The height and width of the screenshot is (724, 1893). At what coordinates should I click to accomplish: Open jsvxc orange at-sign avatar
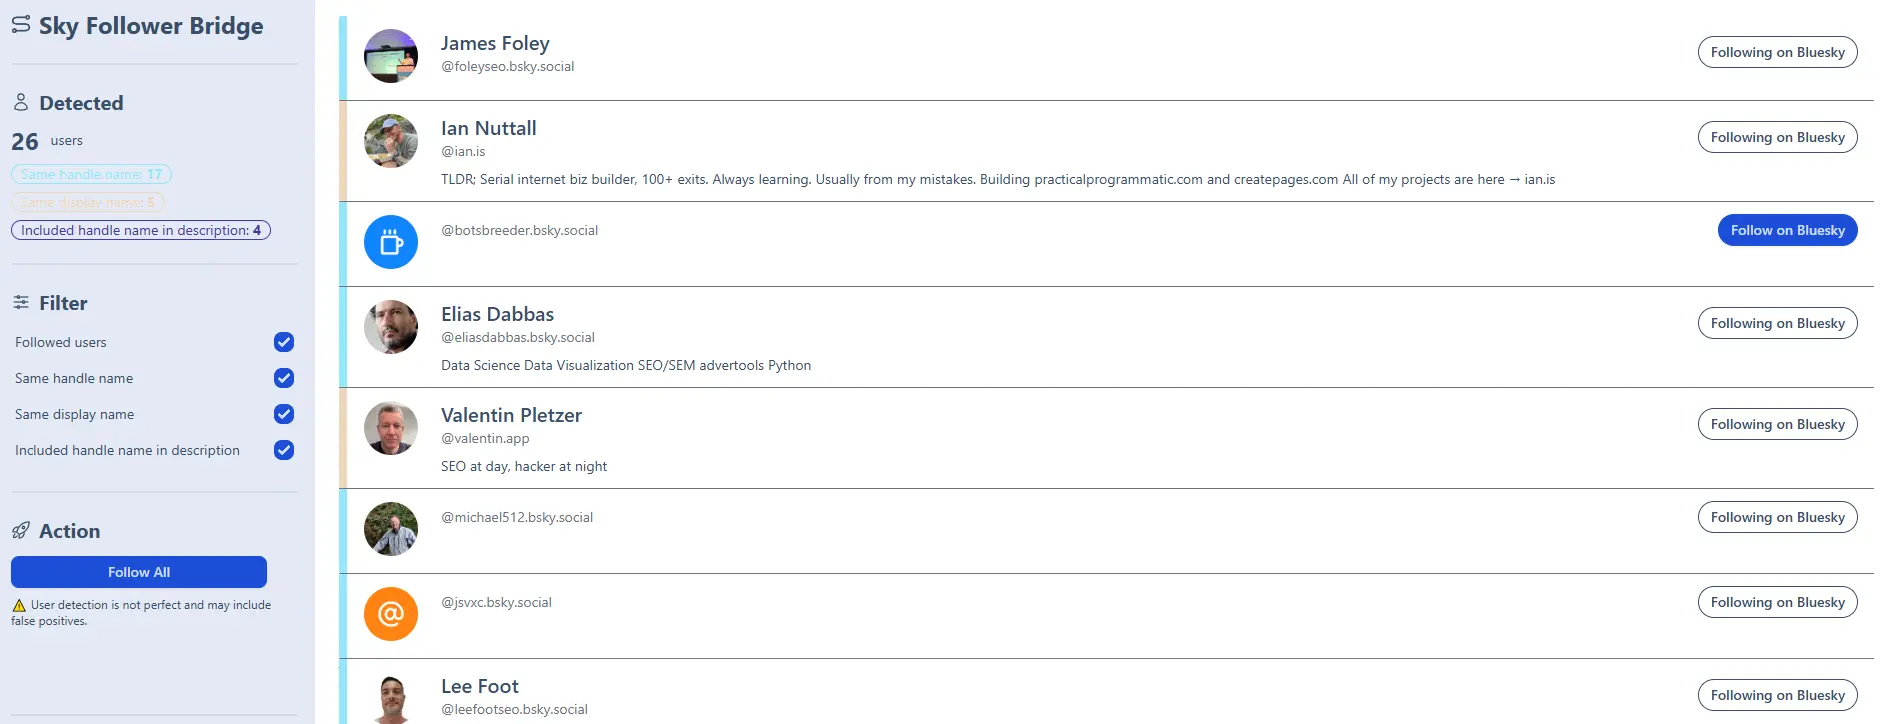pos(391,614)
